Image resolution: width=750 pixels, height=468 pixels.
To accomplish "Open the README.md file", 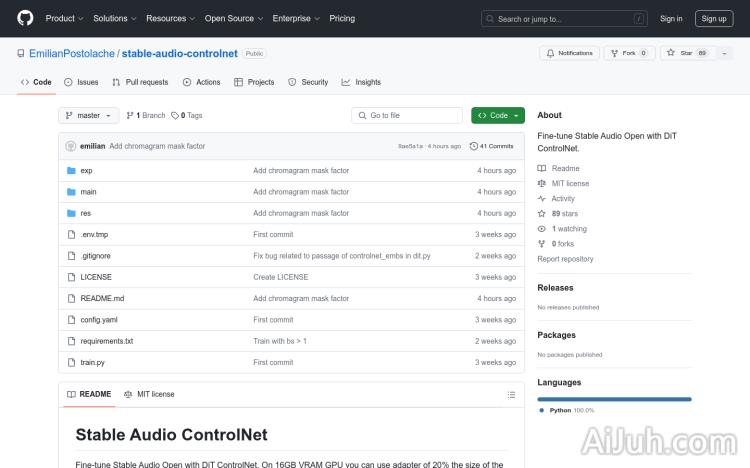I will pyautogui.click(x=102, y=299).
